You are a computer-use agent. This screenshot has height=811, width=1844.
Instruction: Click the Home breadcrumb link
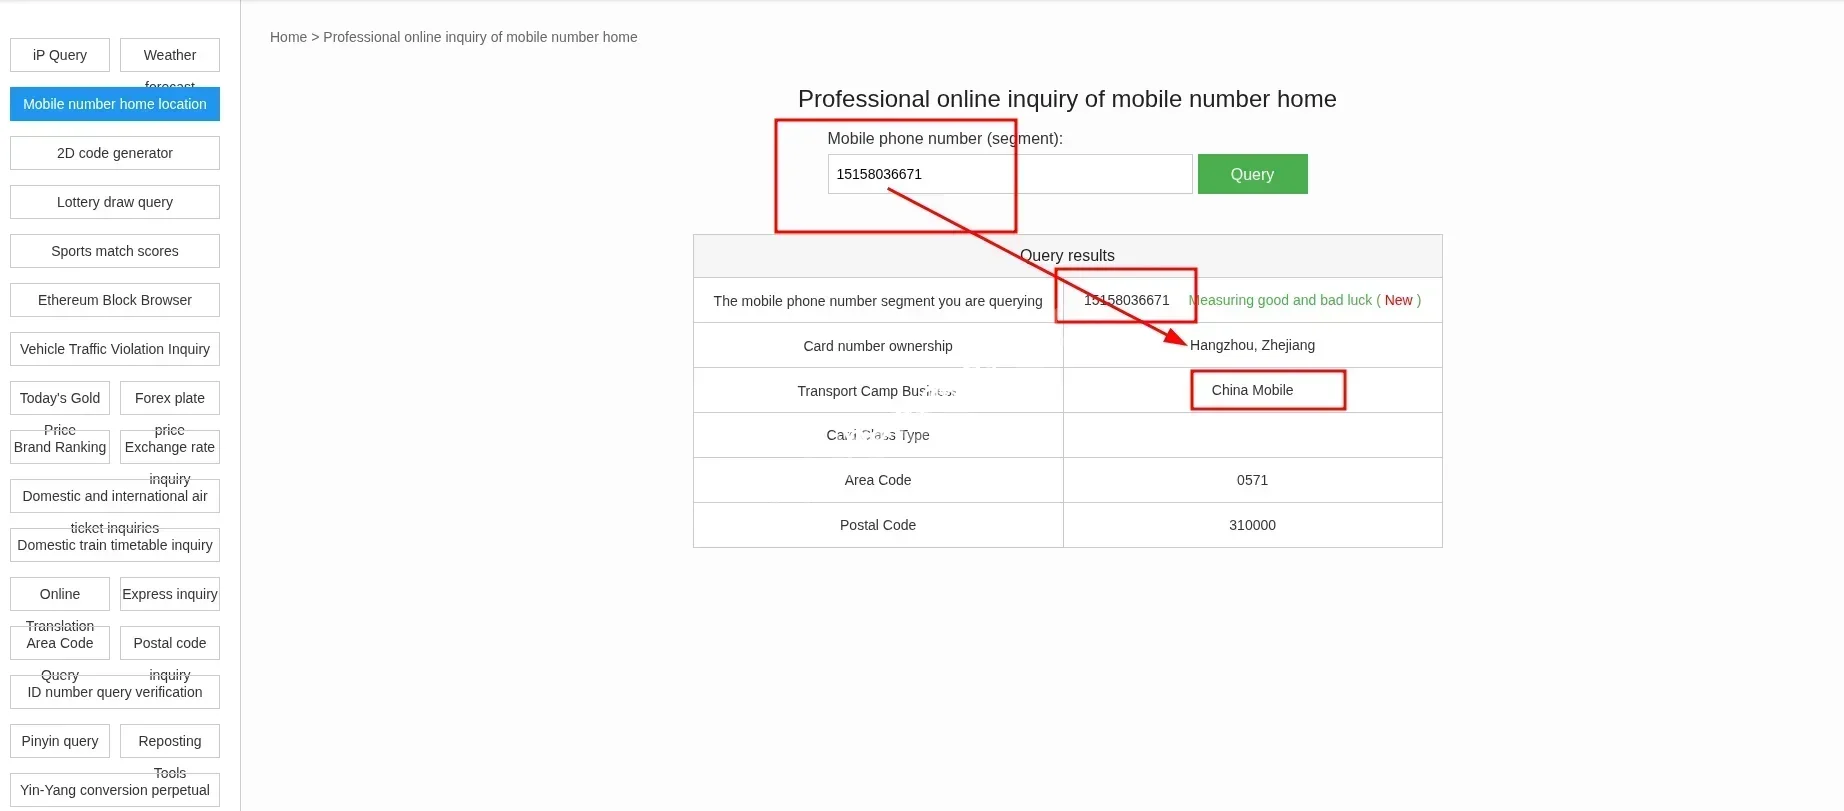click(288, 37)
